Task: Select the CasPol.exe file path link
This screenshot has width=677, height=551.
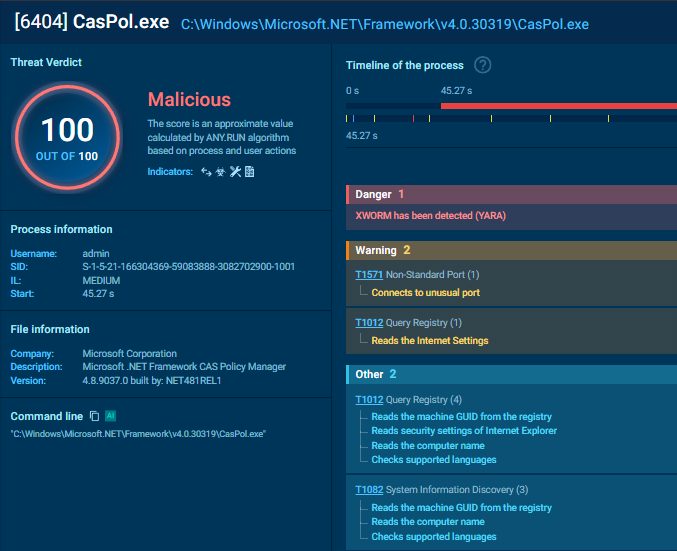Action: [385, 24]
